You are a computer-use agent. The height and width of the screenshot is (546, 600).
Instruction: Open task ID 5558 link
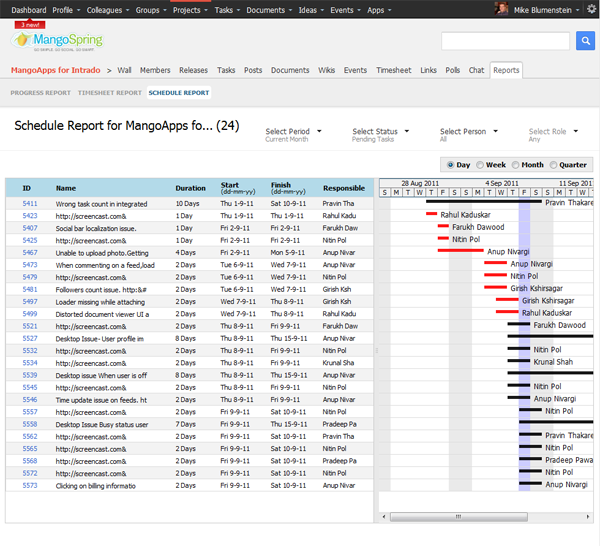[x=30, y=424]
